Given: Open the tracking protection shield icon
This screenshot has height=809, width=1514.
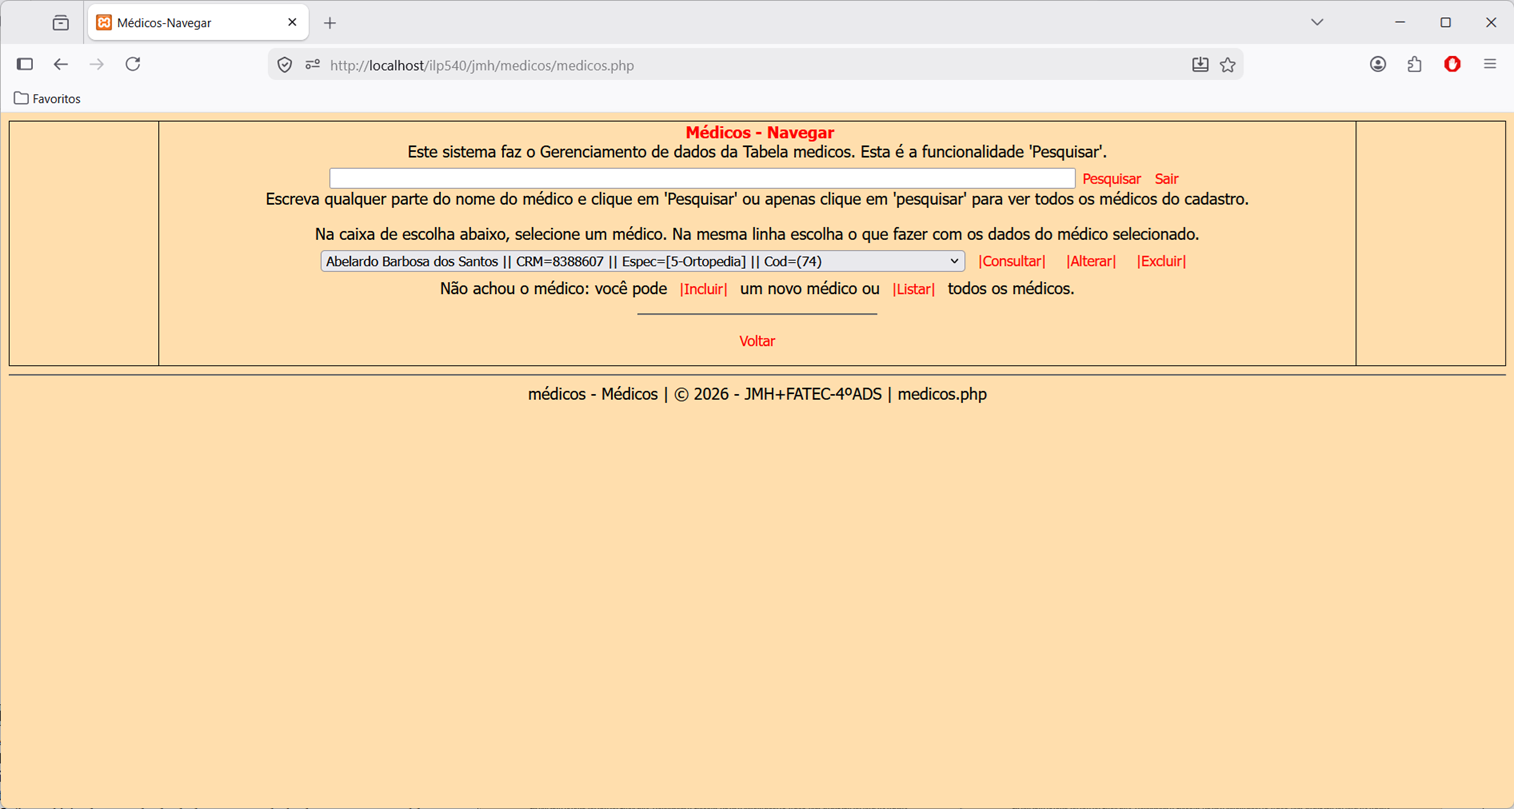Looking at the screenshot, I should (x=285, y=65).
